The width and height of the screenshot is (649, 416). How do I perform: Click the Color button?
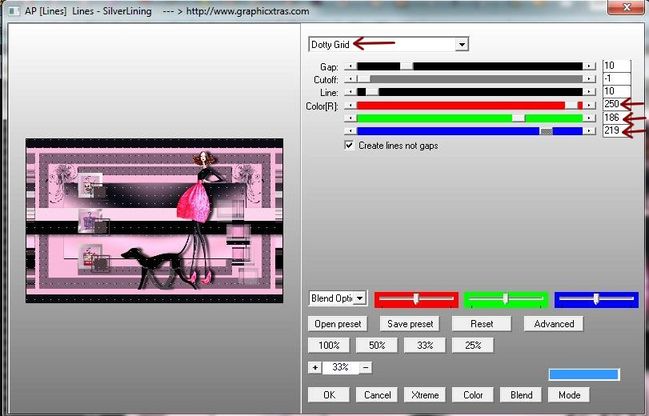tap(473, 395)
